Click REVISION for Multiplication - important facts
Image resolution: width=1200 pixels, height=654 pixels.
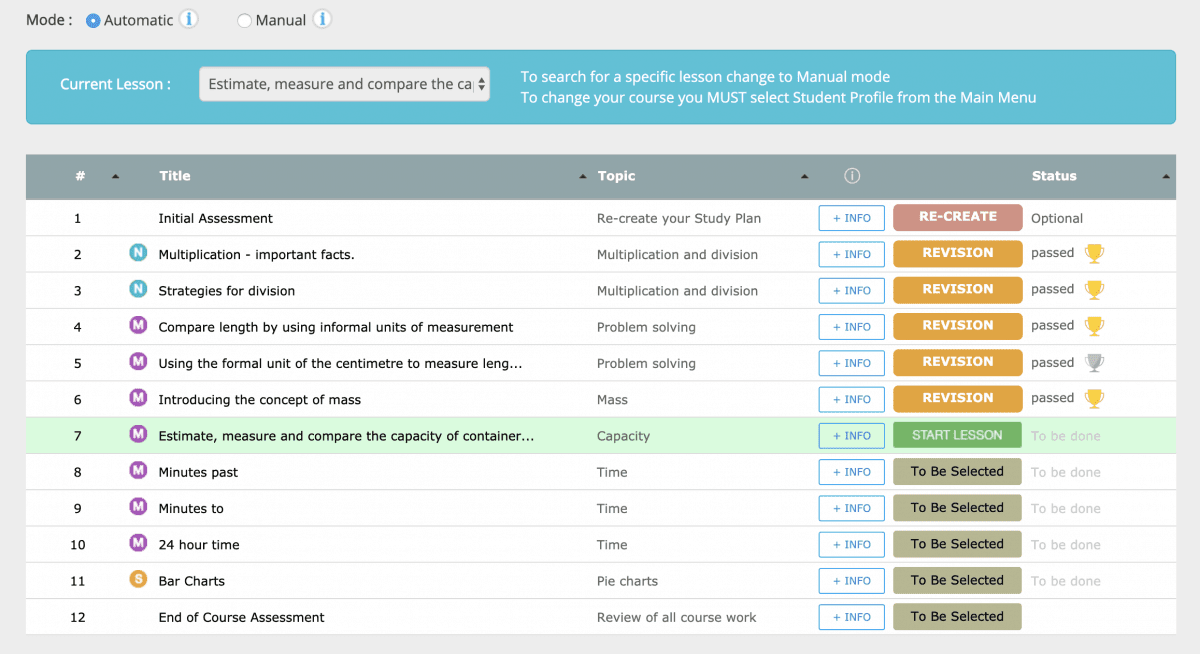pyautogui.click(x=958, y=254)
